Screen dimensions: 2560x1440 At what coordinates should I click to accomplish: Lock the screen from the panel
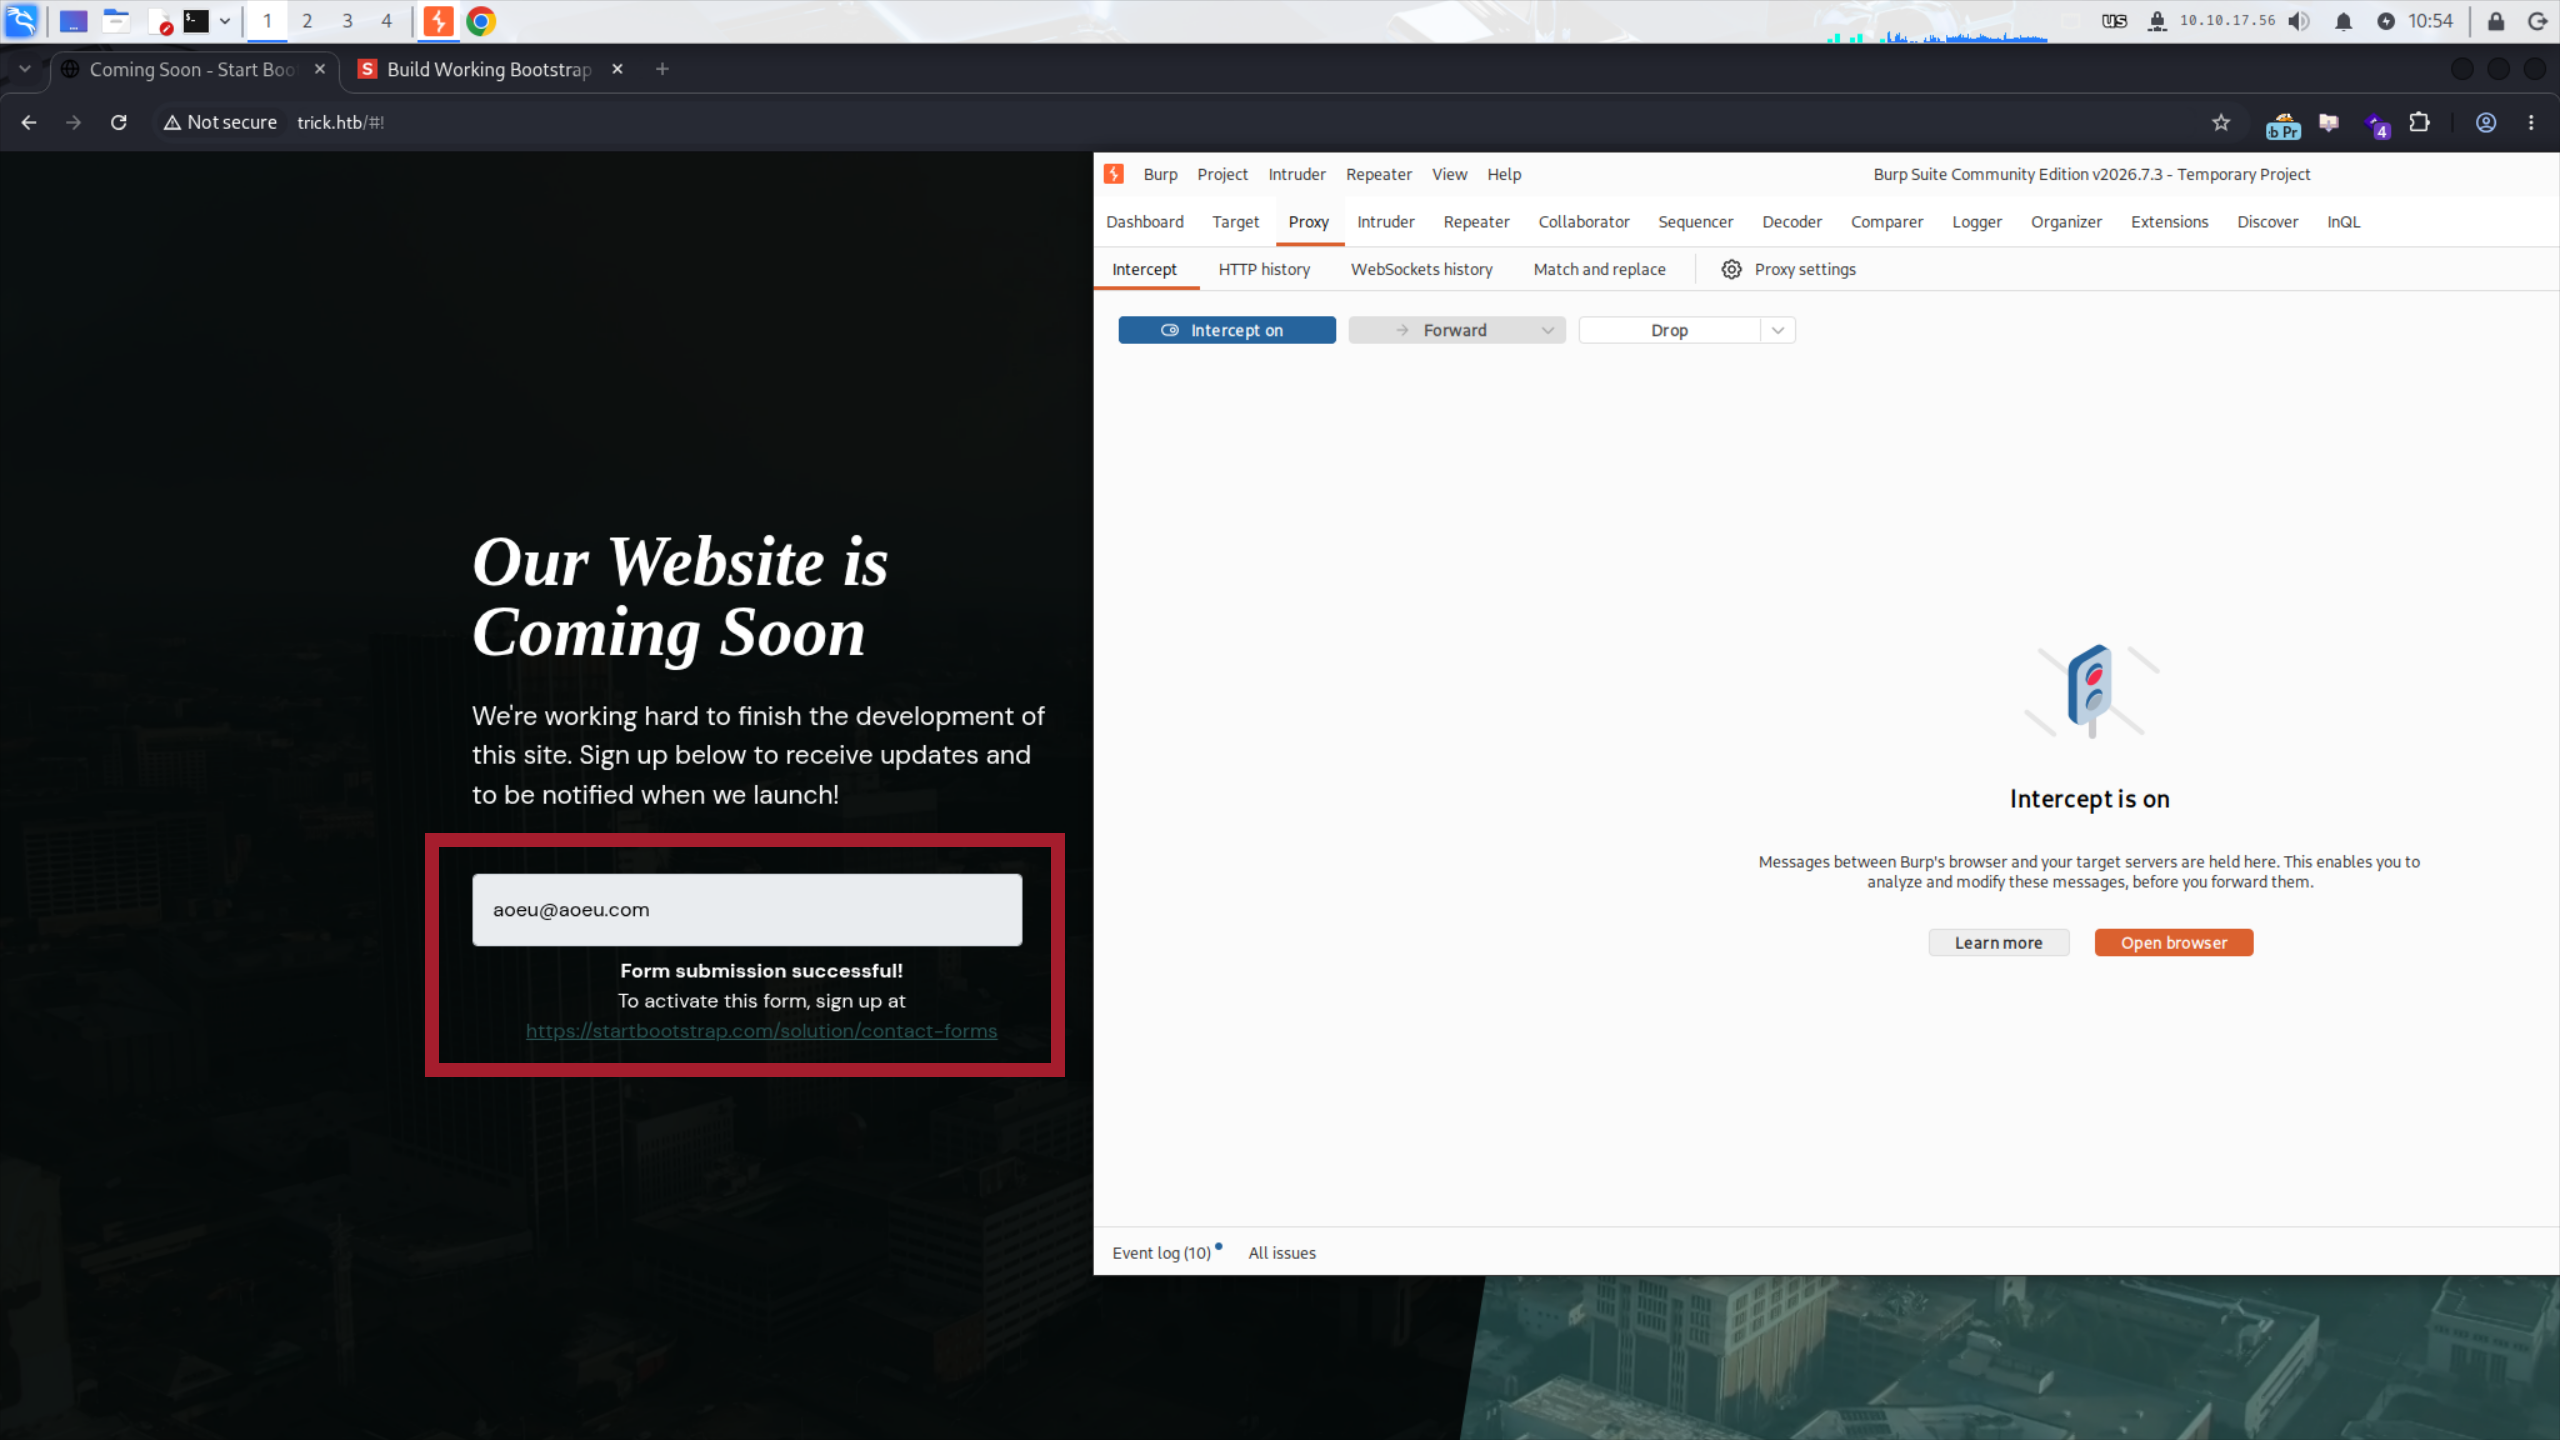coord(2496,21)
